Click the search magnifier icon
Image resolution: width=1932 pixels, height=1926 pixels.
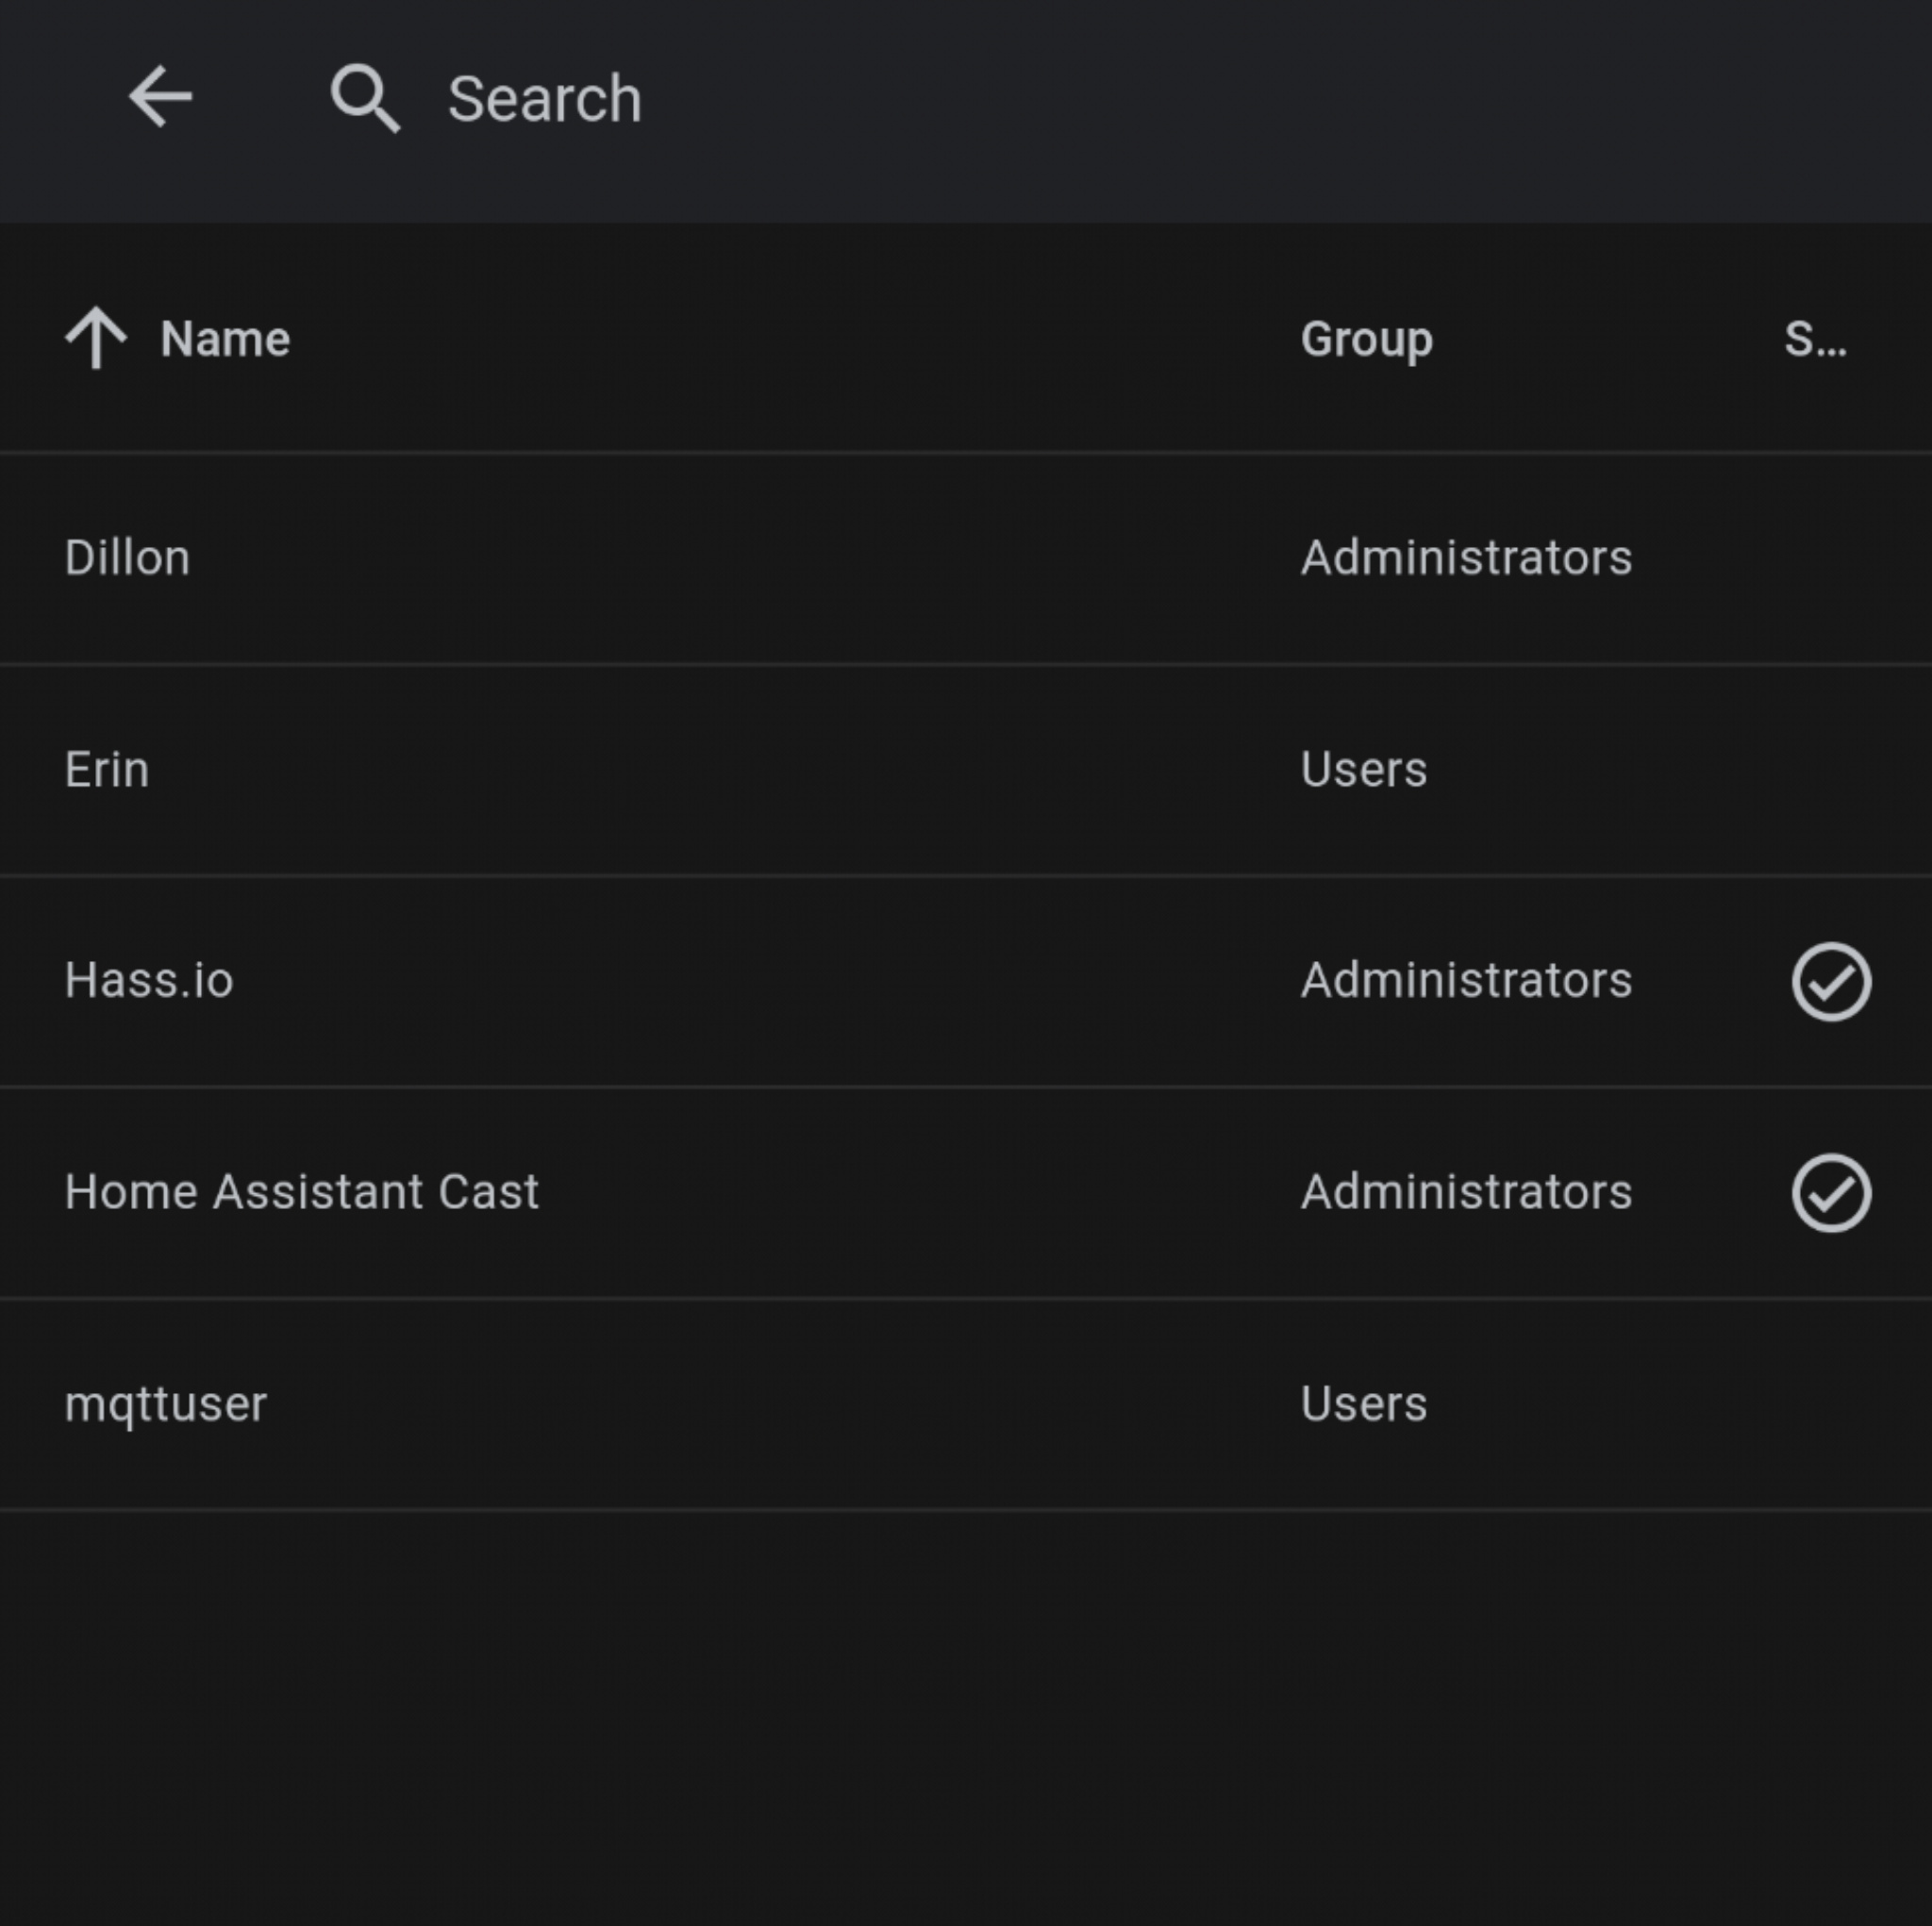(365, 99)
